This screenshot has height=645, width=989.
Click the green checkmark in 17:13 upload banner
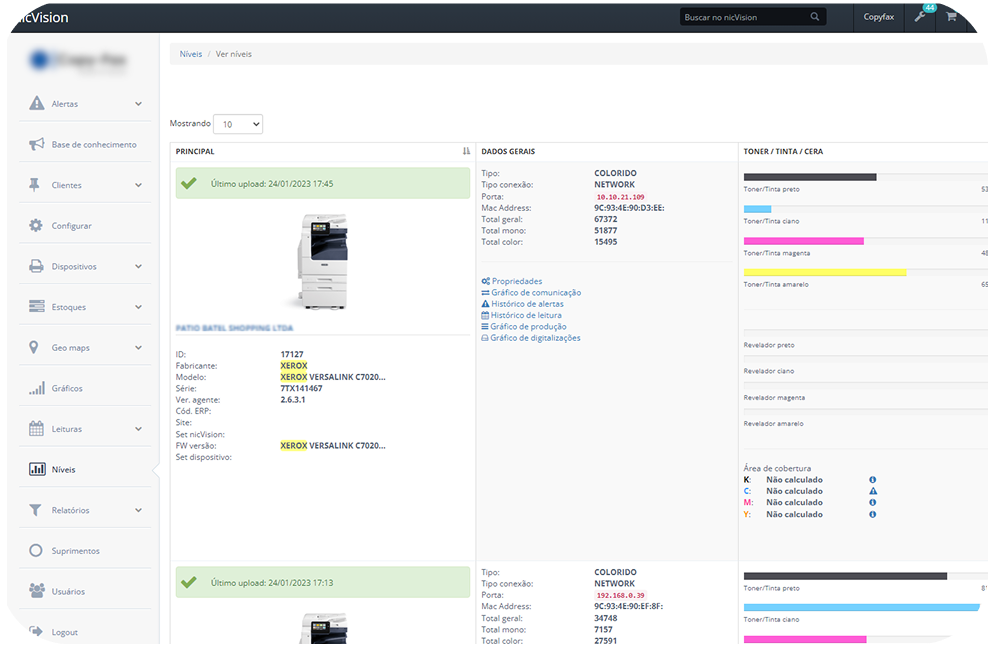[189, 583]
